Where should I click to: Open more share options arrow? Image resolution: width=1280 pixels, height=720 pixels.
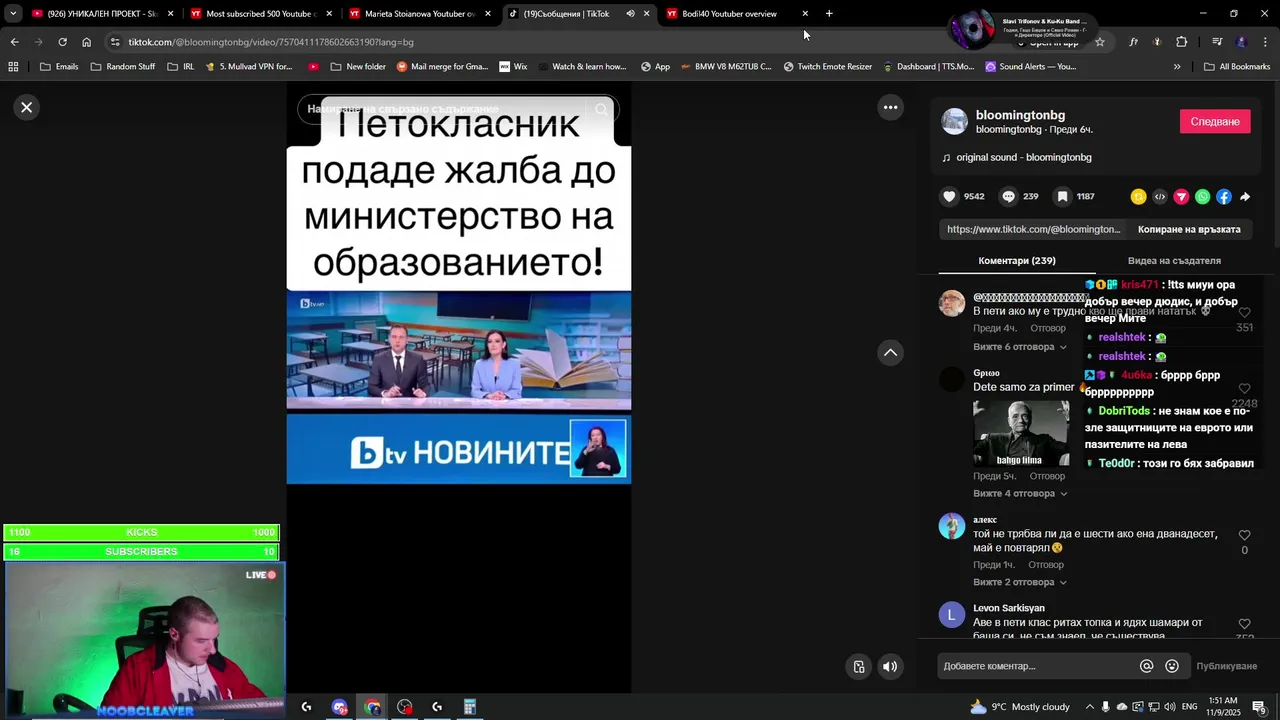click(x=1245, y=197)
